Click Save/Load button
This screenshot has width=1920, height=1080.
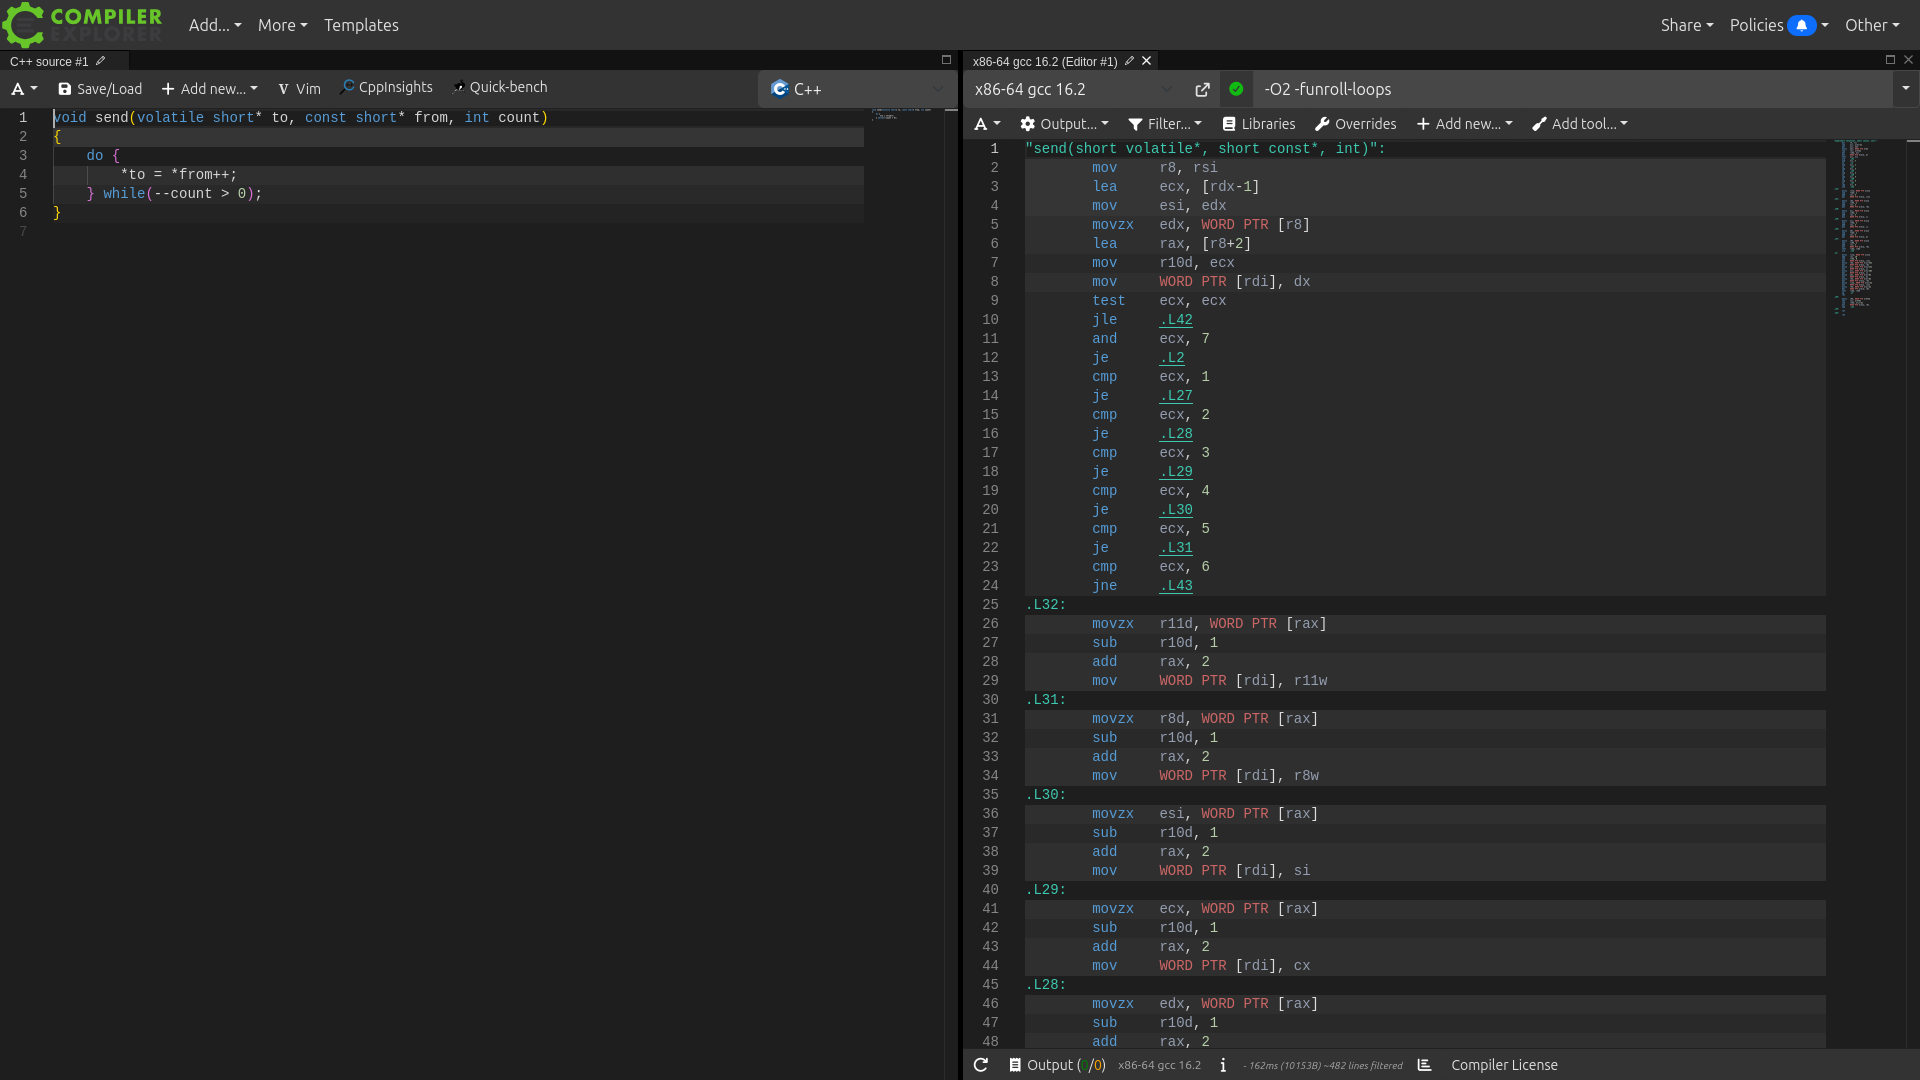100,89
